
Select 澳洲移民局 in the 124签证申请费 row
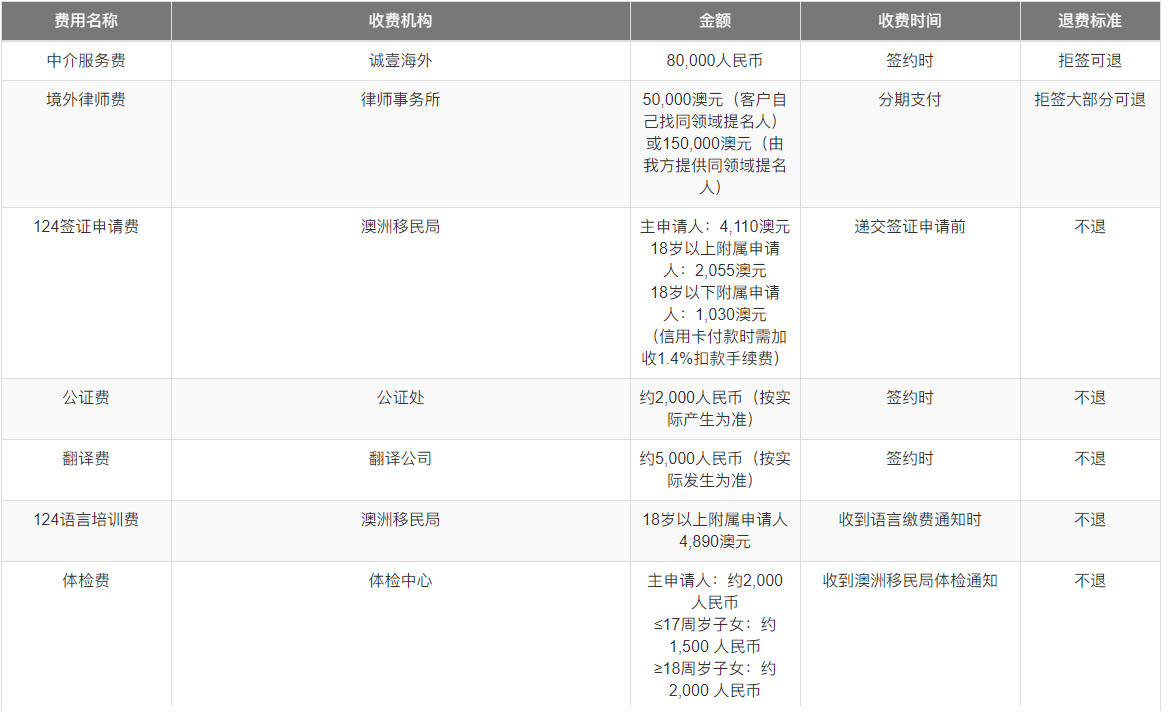click(x=401, y=293)
